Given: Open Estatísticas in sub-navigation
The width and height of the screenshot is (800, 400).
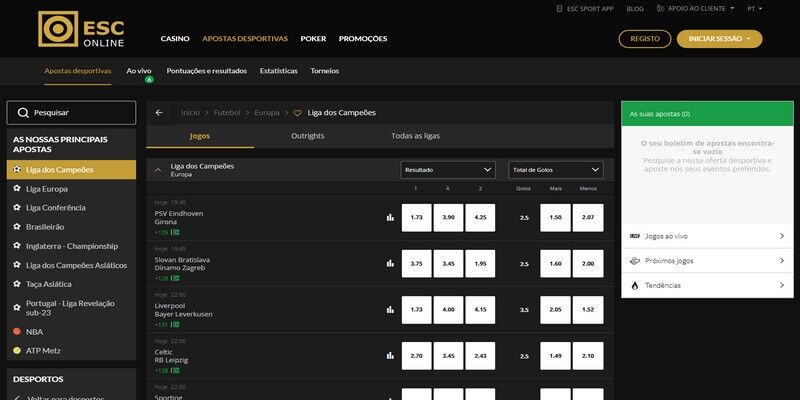Looking at the screenshot, I should tap(279, 71).
